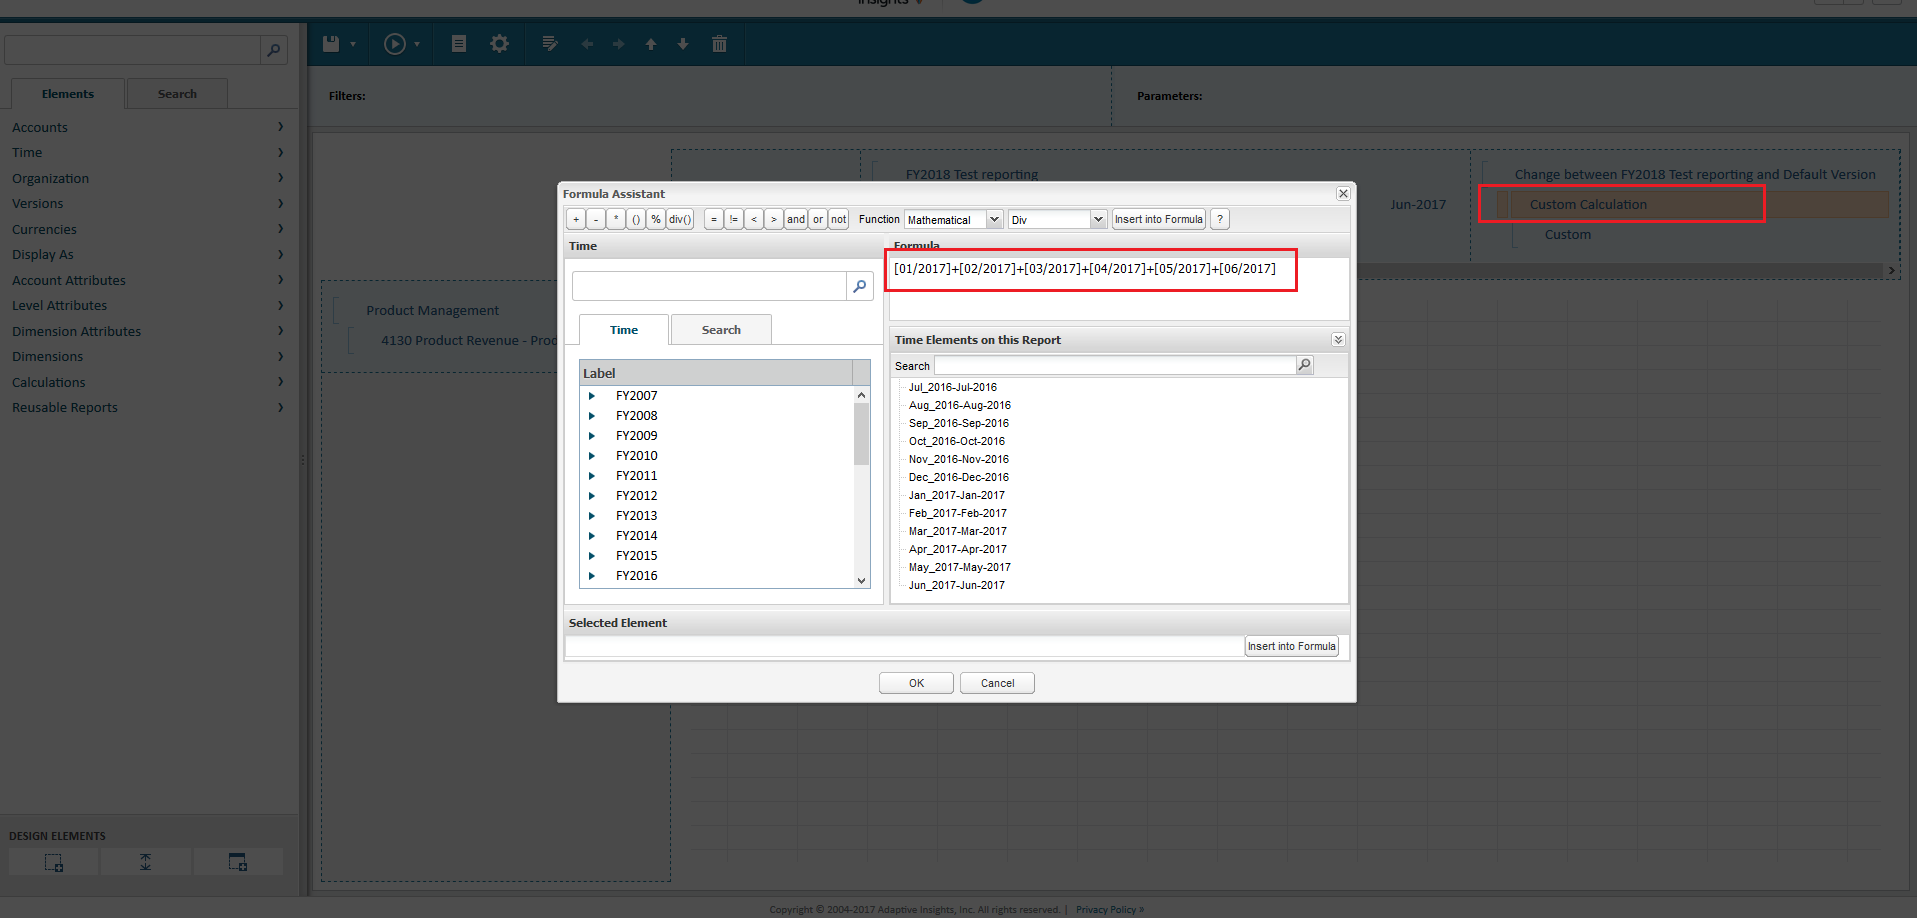The width and height of the screenshot is (1917, 918).
Task: Open the Div function dropdown
Action: coord(1057,219)
